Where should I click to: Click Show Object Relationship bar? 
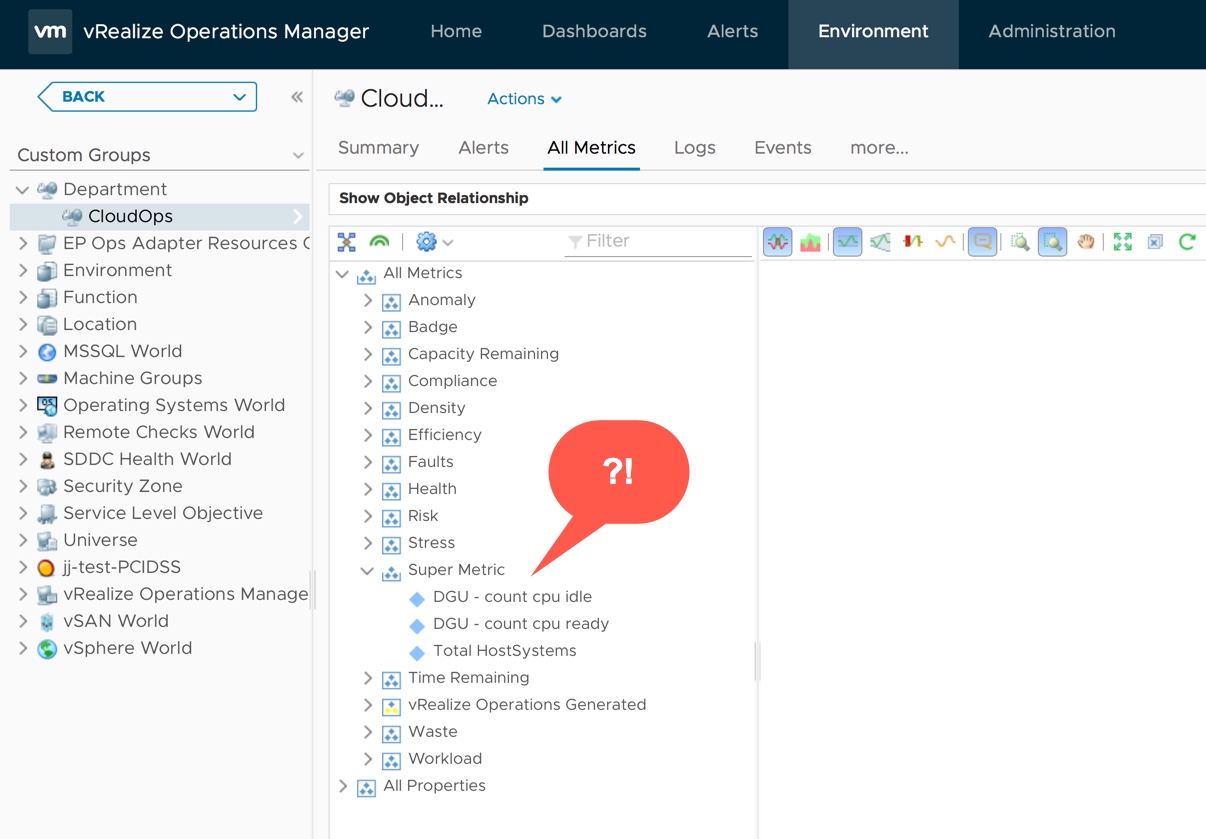[767, 198]
